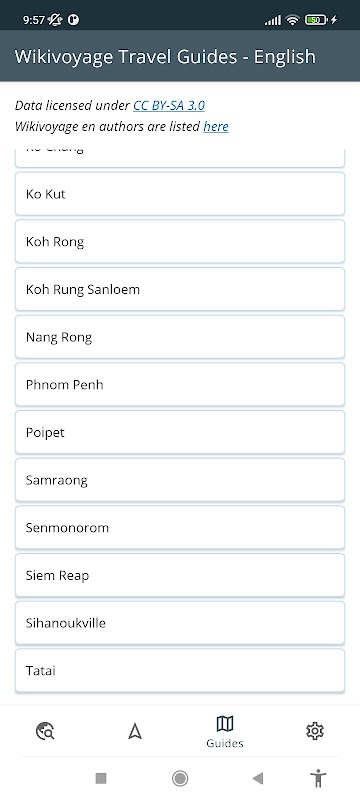Open the authors listed 'here' link
The width and height of the screenshot is (360, 800).
(216, 127)
